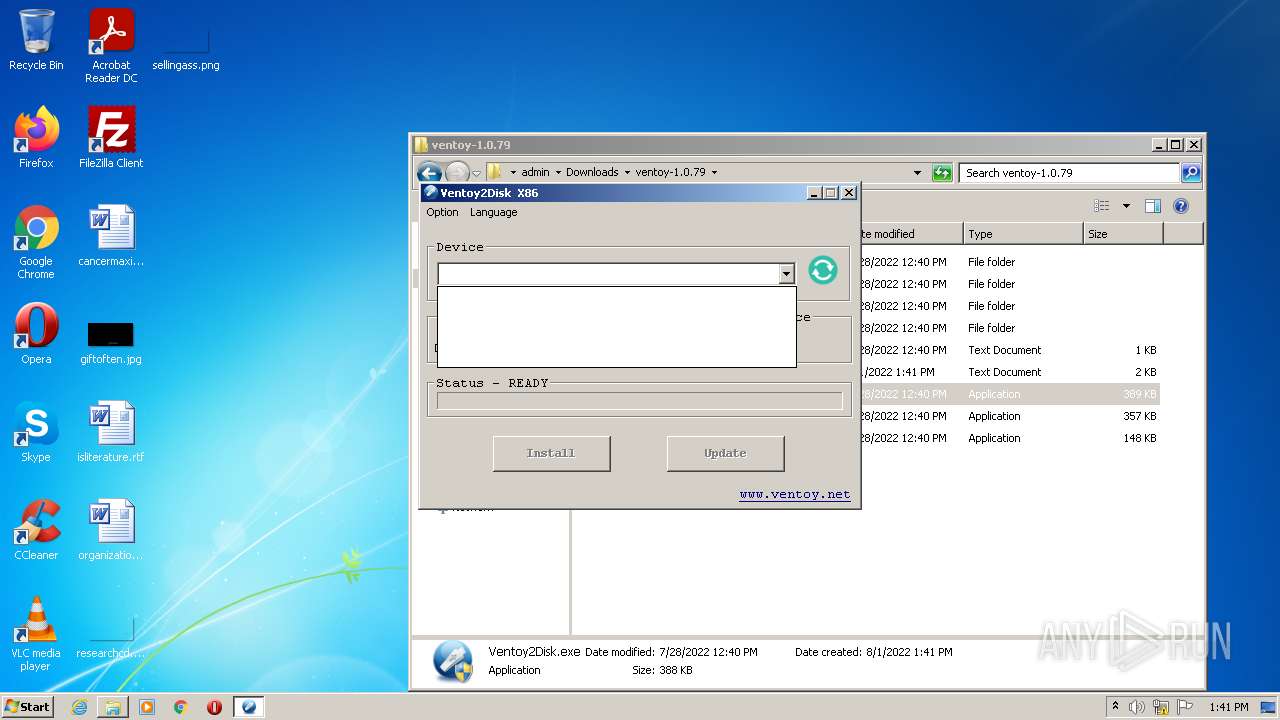The image size is (1280, 720).
Task: Click the Ventoy2Disk taskbar button
Action: pyautogui.click(x=249, y=707)
